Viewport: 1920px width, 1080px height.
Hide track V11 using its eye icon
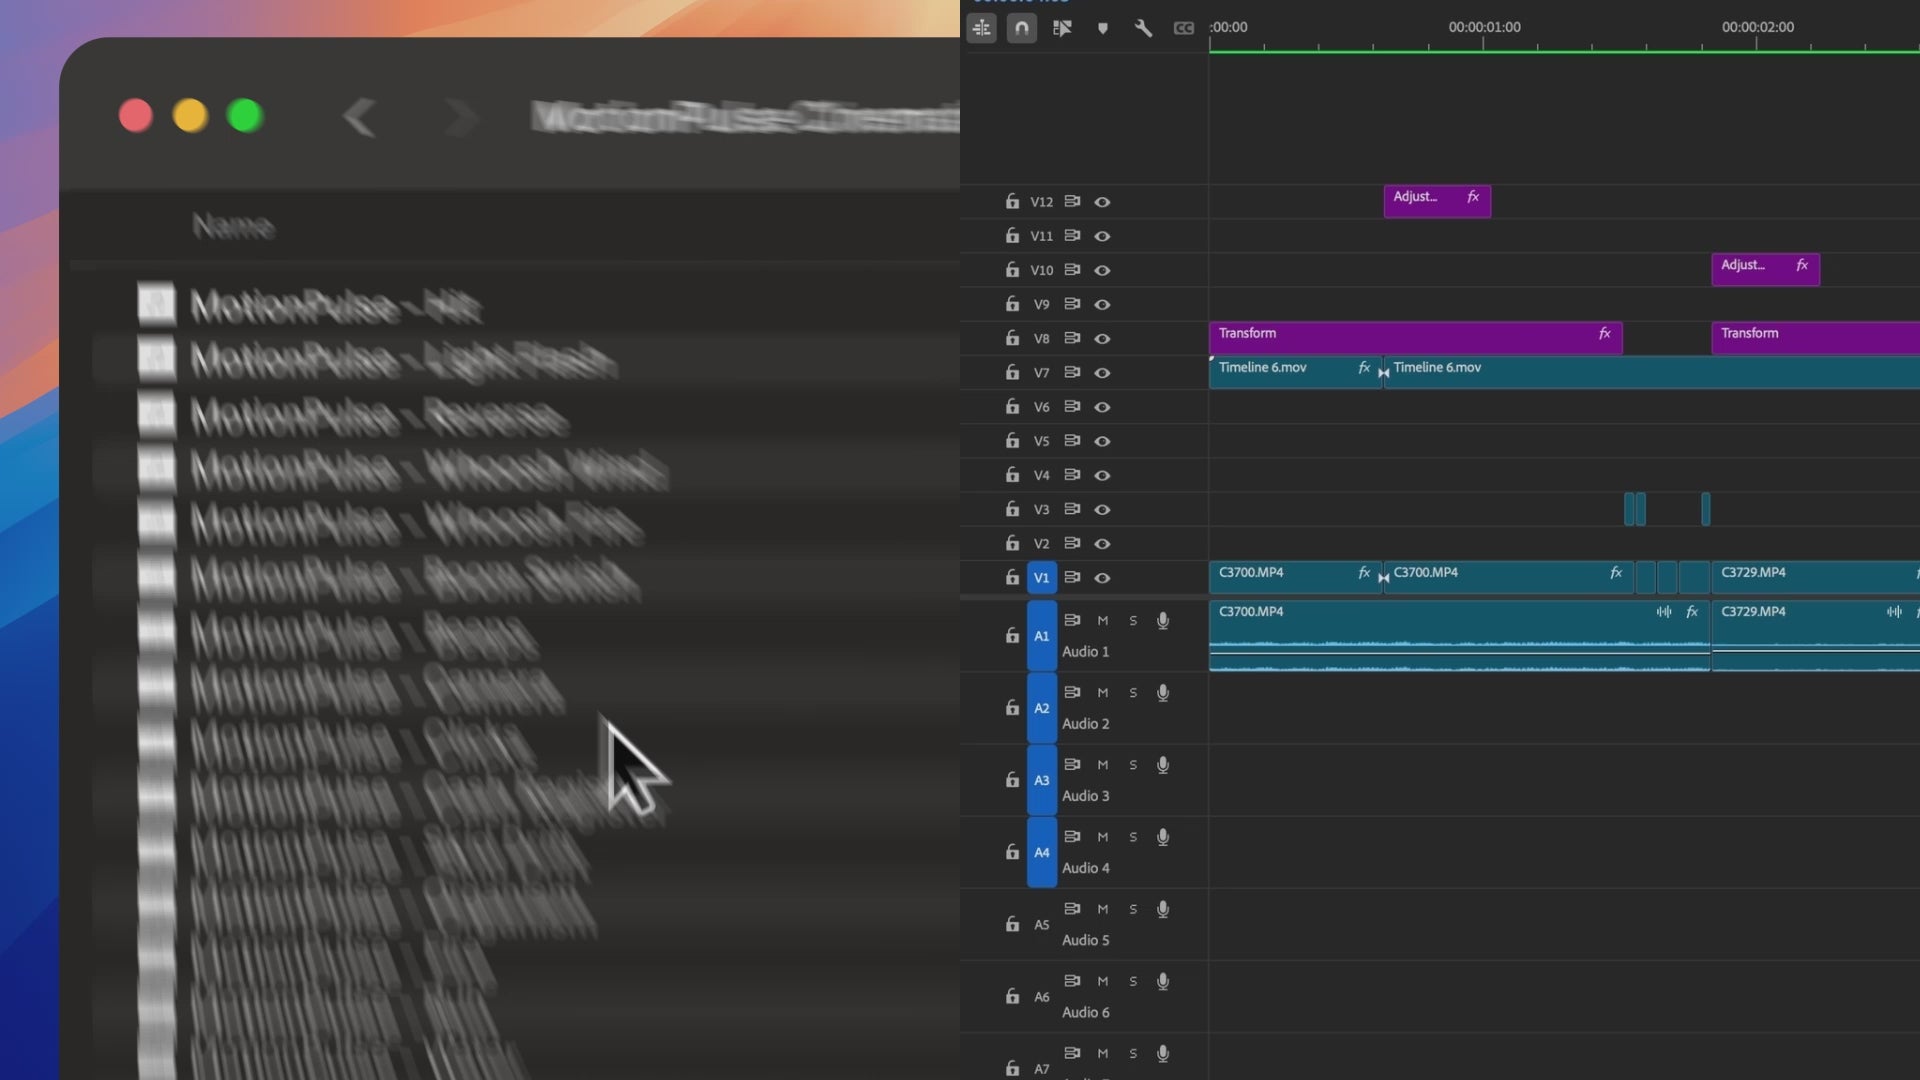click(x=1102, y=236)
